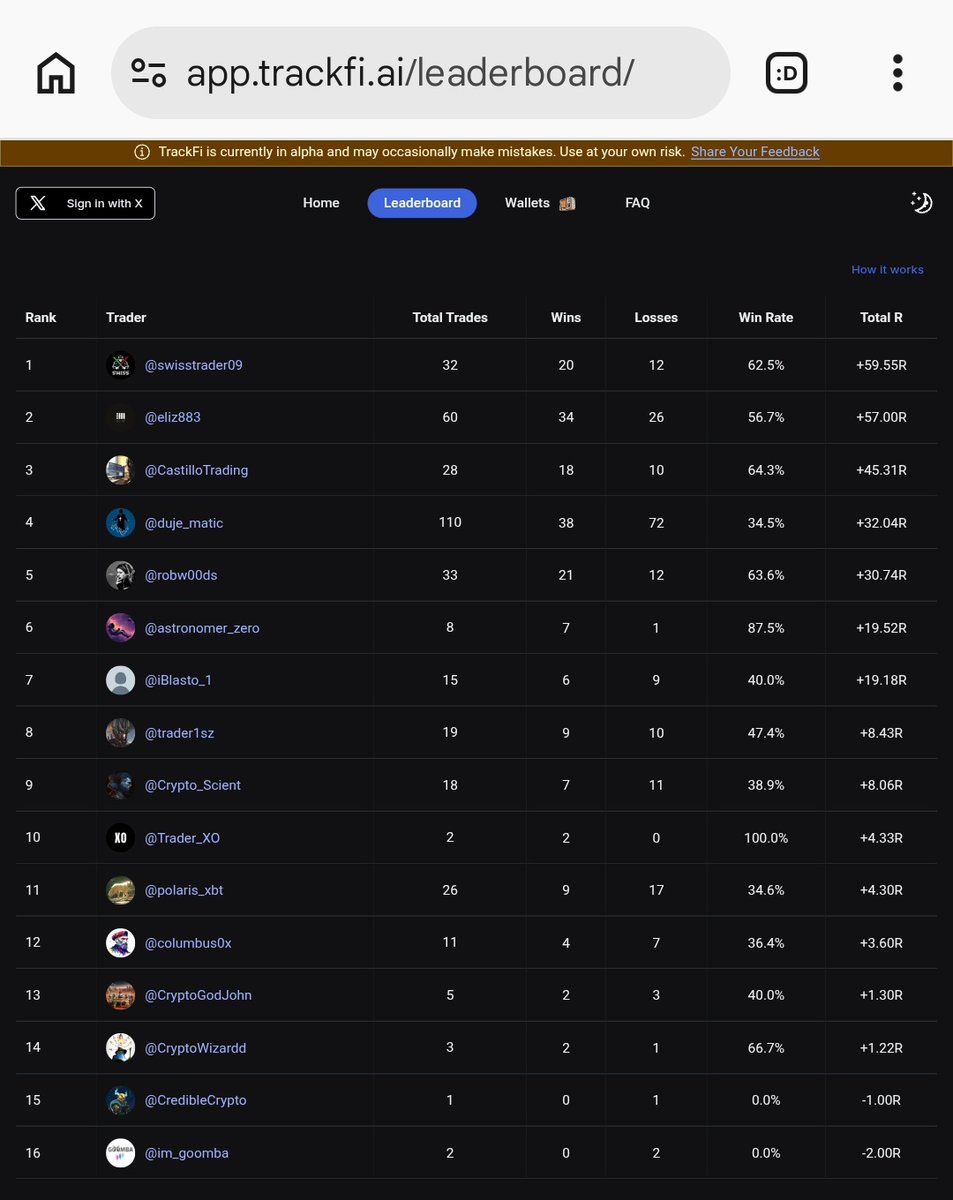Viewport: 953px width, 1200px height.
Task: Click the @im_goomba avatar
Action: coord(120,1153)
